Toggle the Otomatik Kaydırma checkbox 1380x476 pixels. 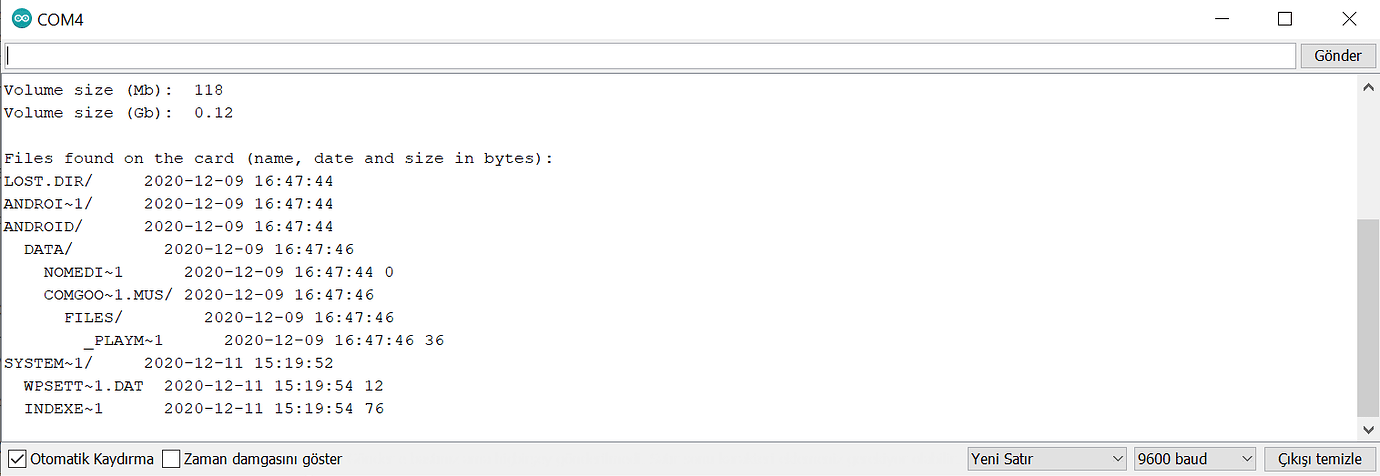click(17, 459)
